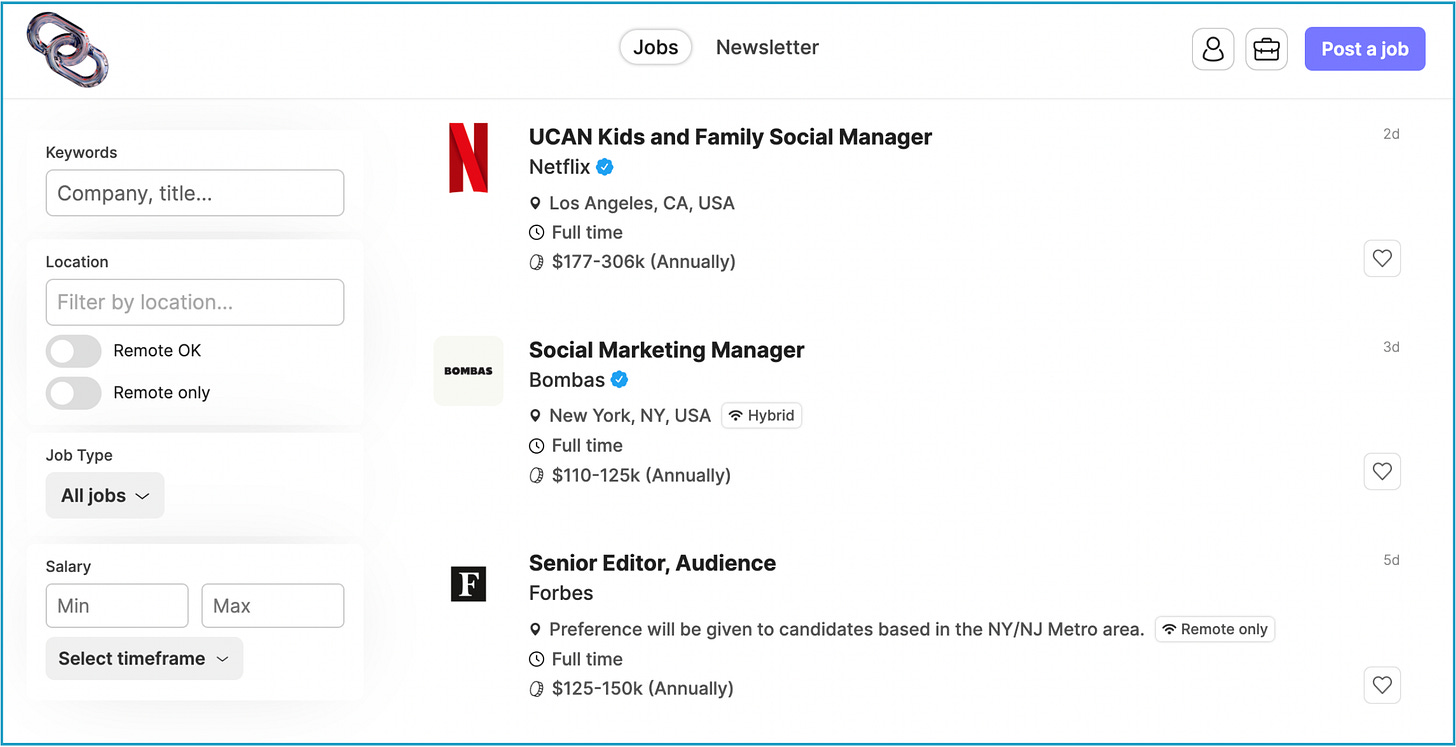Focus the Filter by location field
The image size is (1456, 747).
click(195, 302)
